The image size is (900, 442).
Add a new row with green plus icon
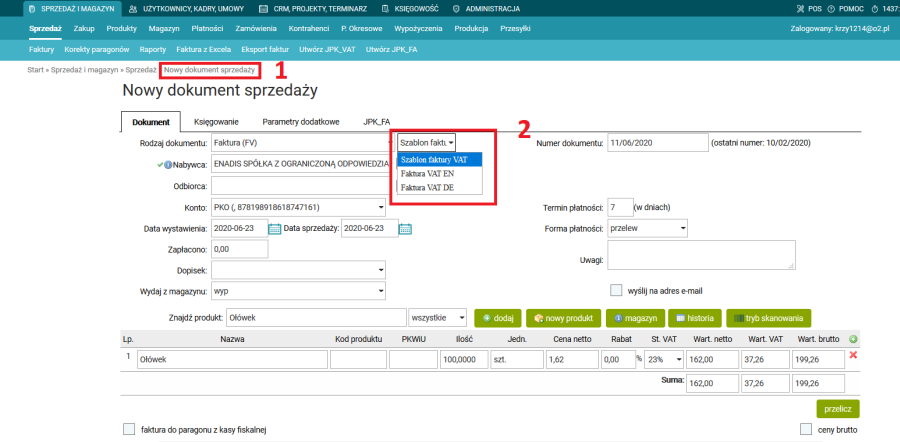[853, 339]
